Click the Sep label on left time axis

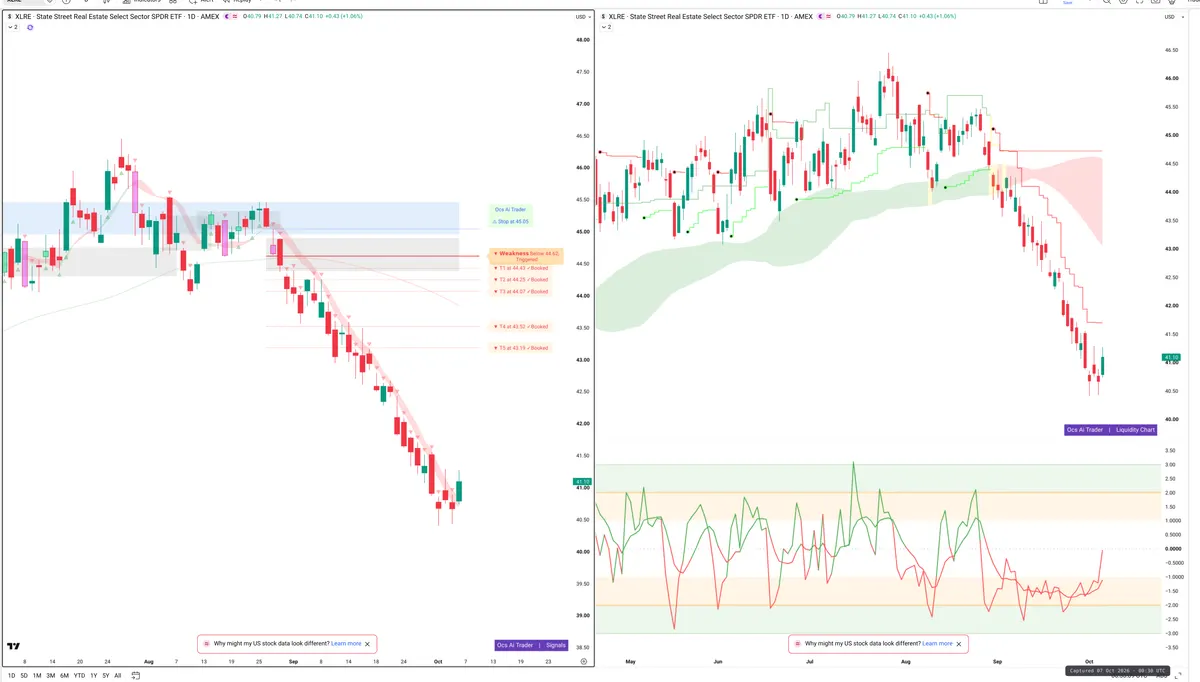coord(293,661)
